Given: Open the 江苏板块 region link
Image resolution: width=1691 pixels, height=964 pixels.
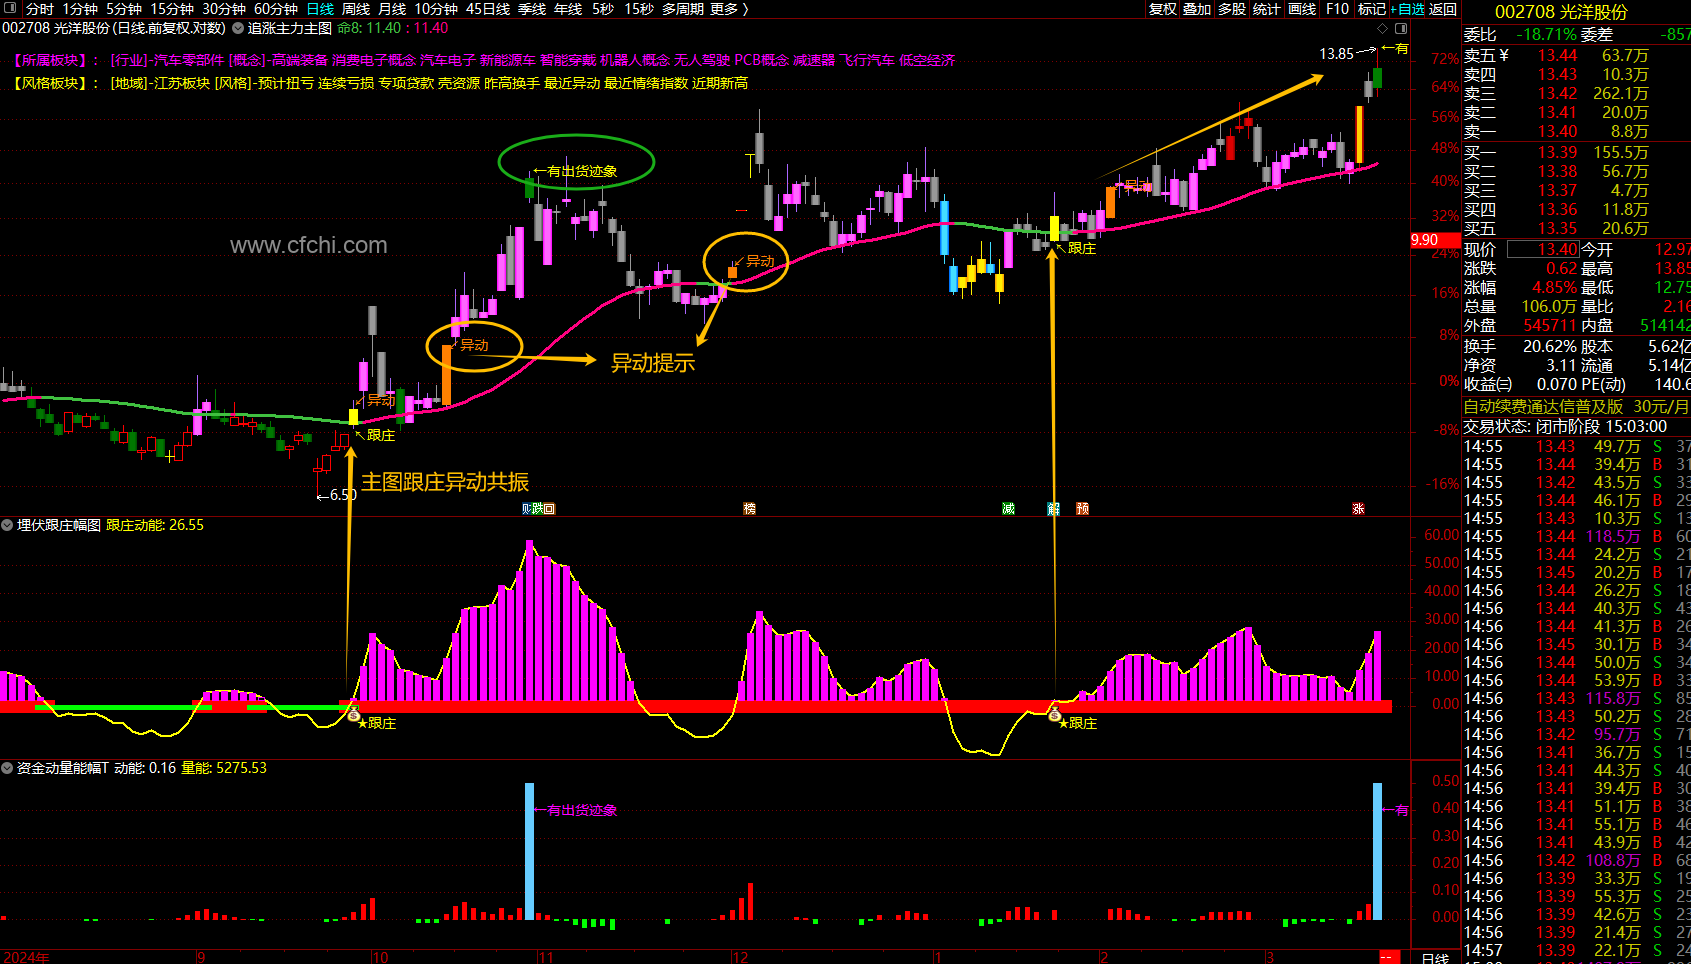Looking at the screenshot, I should click(x=182, y=83).
